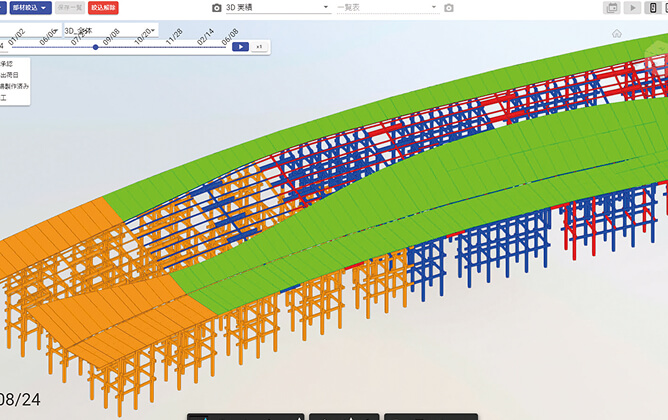Viewport: 668px width, 420px height.
Task: Select the 製作済み entry in the legend
Action: click(15, 87)
